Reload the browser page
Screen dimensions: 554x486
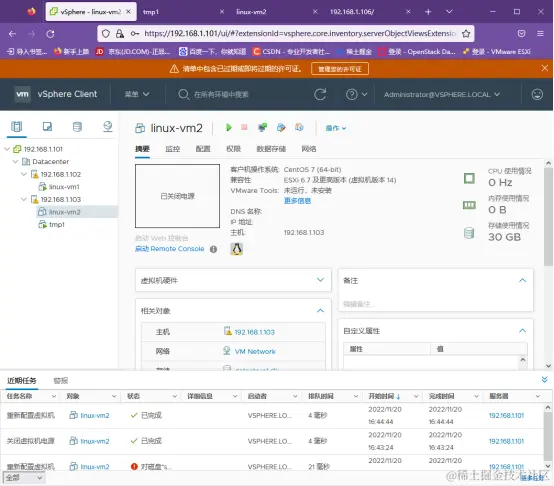click(x=50, y=34)
